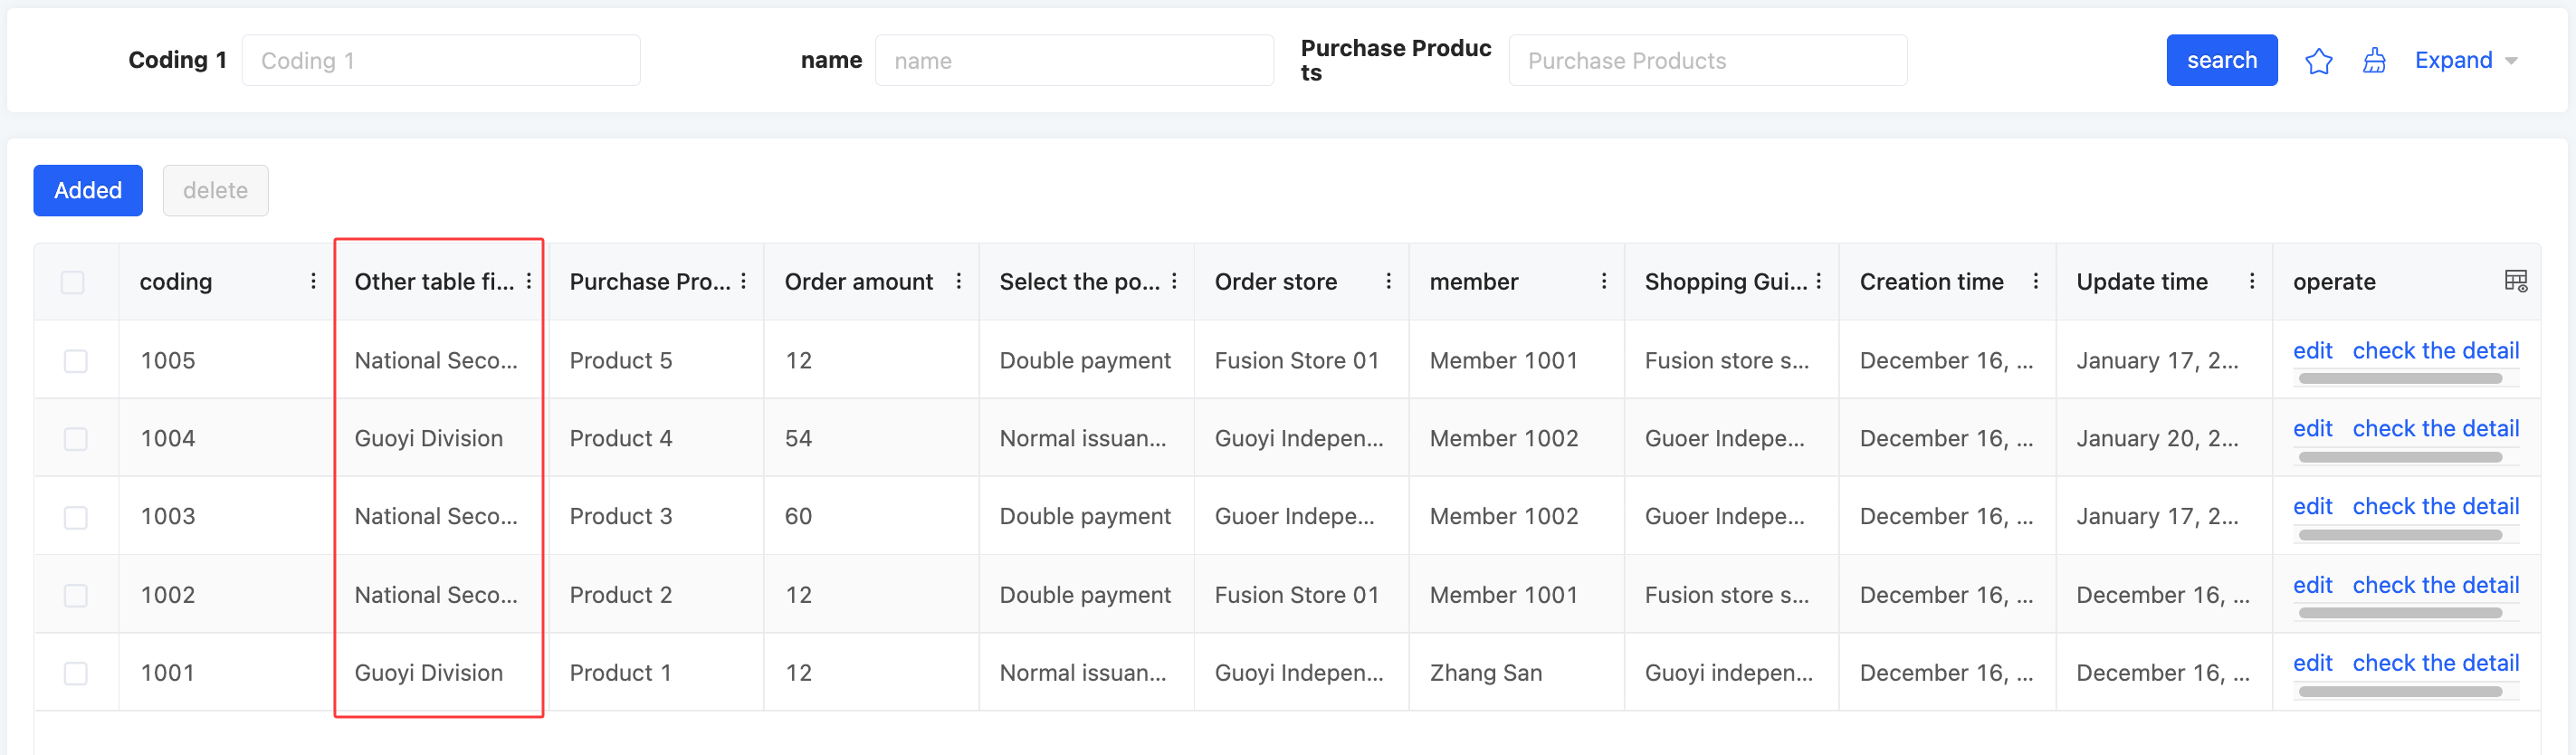Toggle the select-all checkbox in table header
This screenshot has height=755, width=2576.
point(73,282)
